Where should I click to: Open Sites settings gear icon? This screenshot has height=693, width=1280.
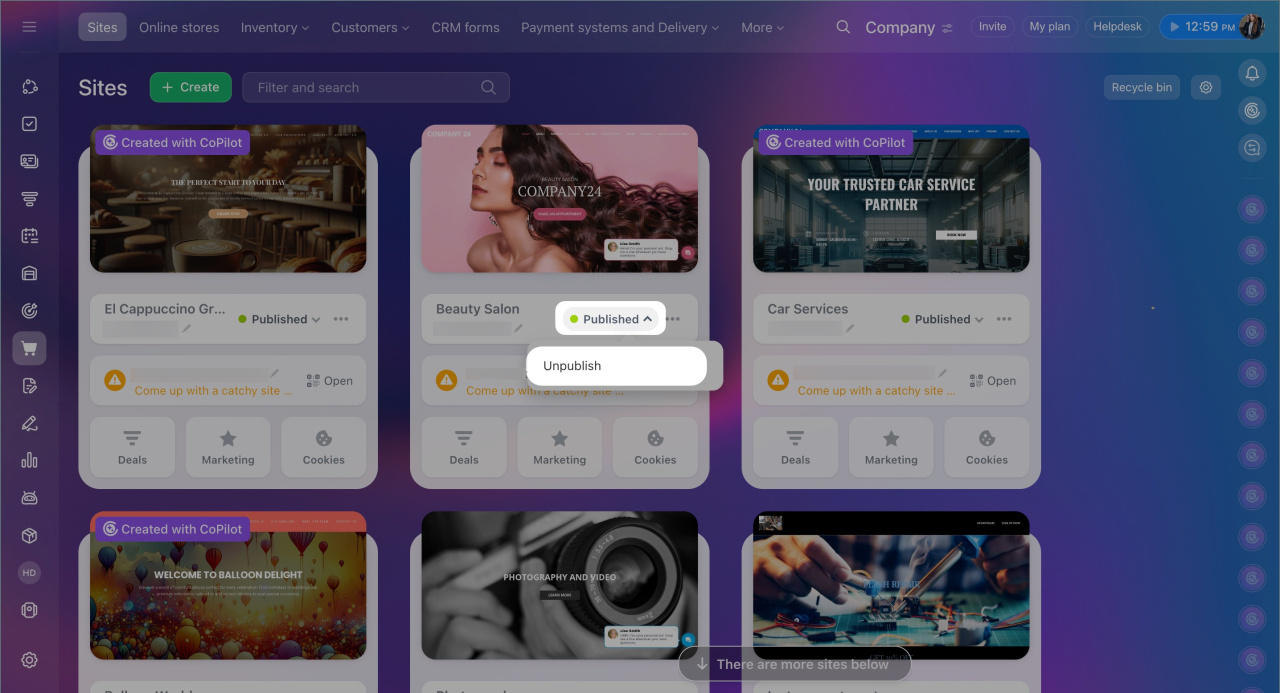[x=1206, y=87]
